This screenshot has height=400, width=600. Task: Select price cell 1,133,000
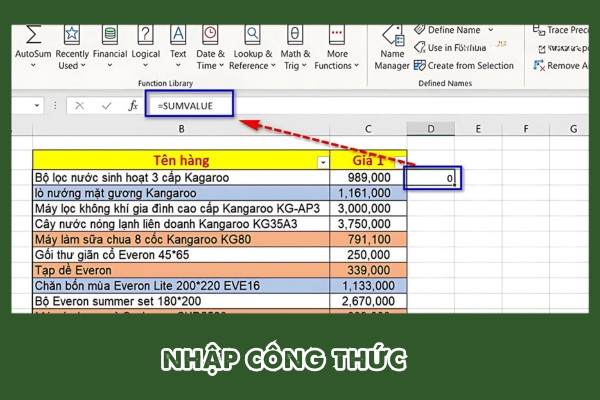click(368, 286)
